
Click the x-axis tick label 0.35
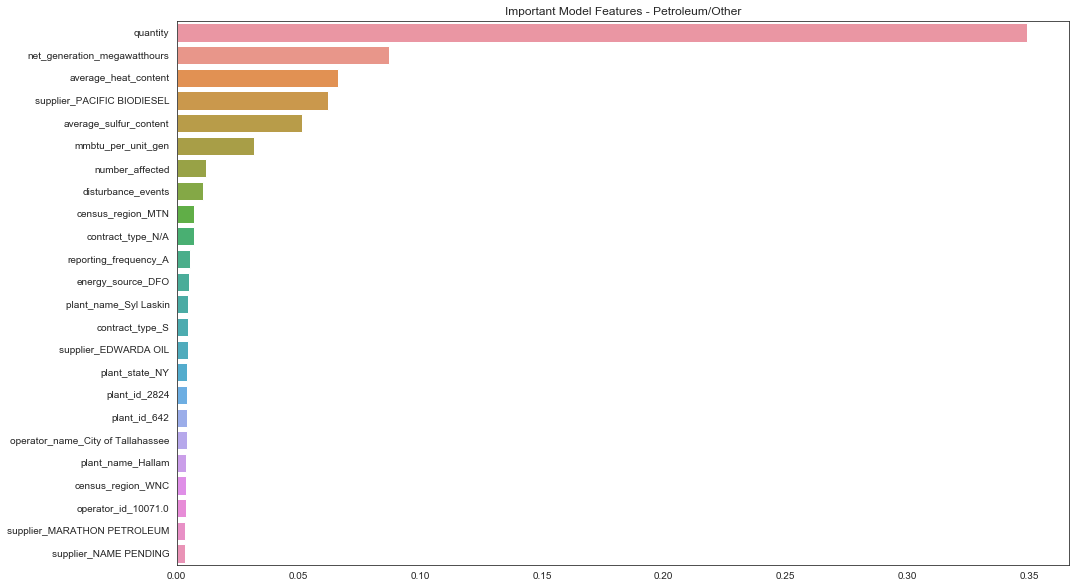click(x=1029, y=576)
